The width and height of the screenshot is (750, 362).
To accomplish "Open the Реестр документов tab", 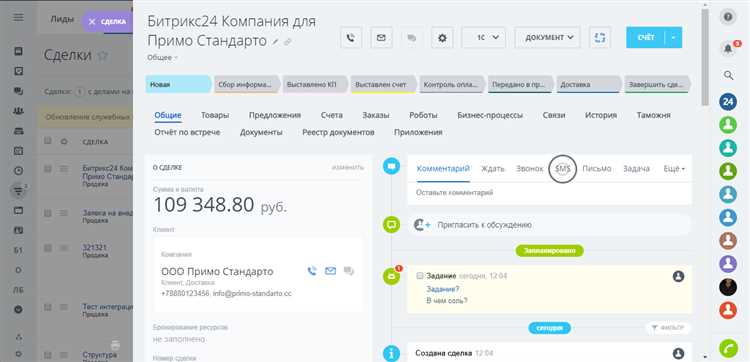I will click(x=338, y=132).
